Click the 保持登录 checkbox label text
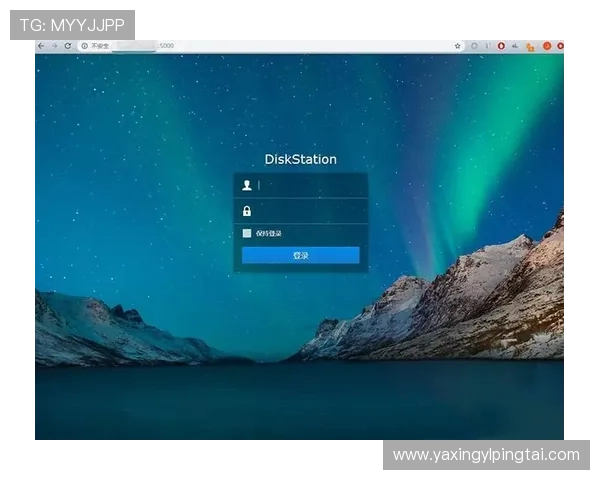 click(x=269, y=234)
